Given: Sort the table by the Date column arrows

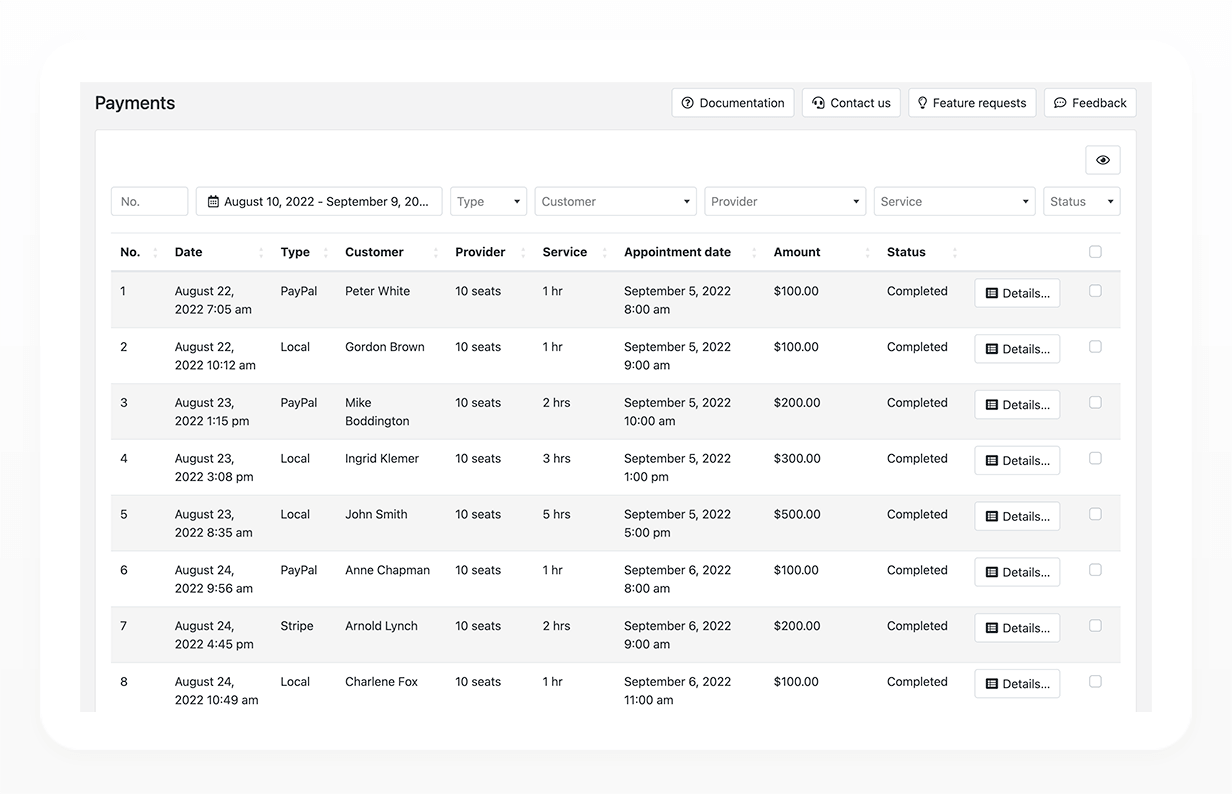Looking at the screenshot, I should 262,253.
